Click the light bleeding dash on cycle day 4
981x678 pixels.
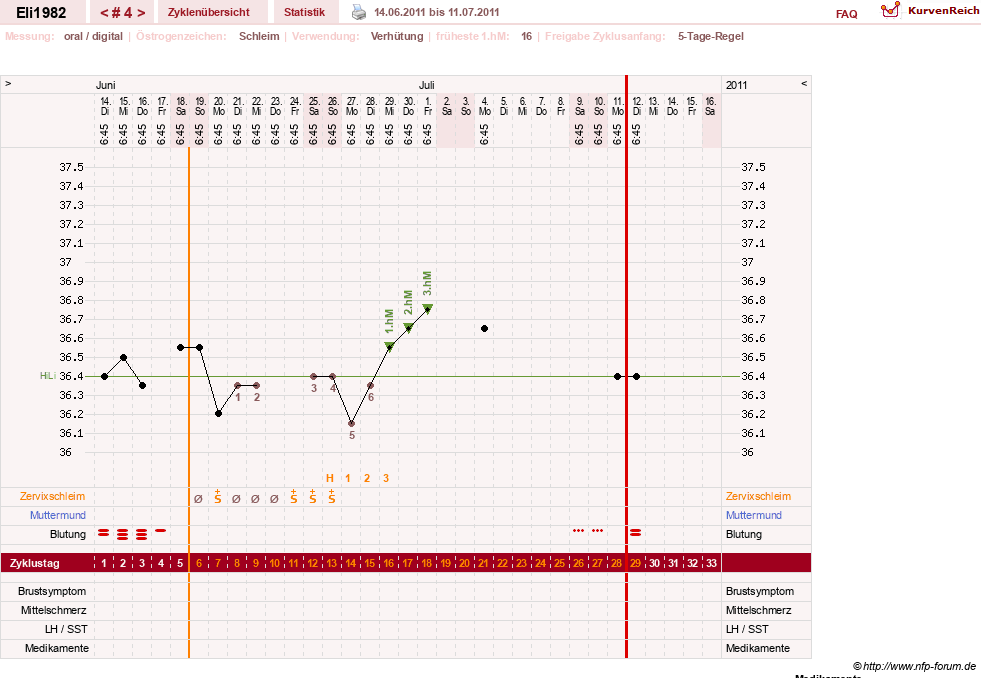pos(160,530)
